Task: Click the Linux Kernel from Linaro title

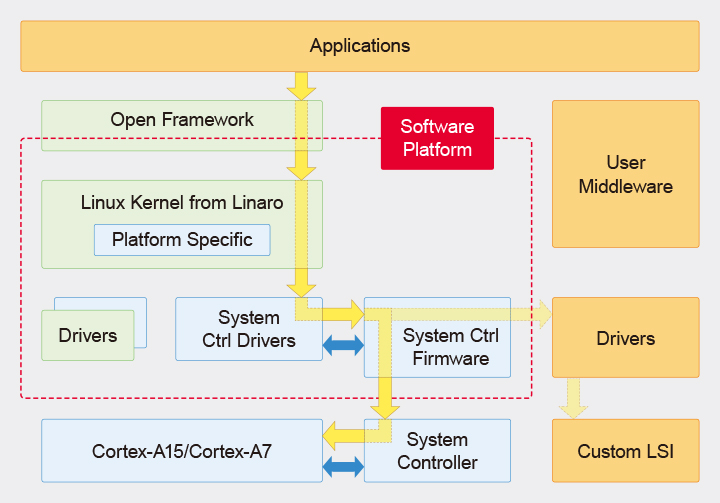Action: coord(182,203)
